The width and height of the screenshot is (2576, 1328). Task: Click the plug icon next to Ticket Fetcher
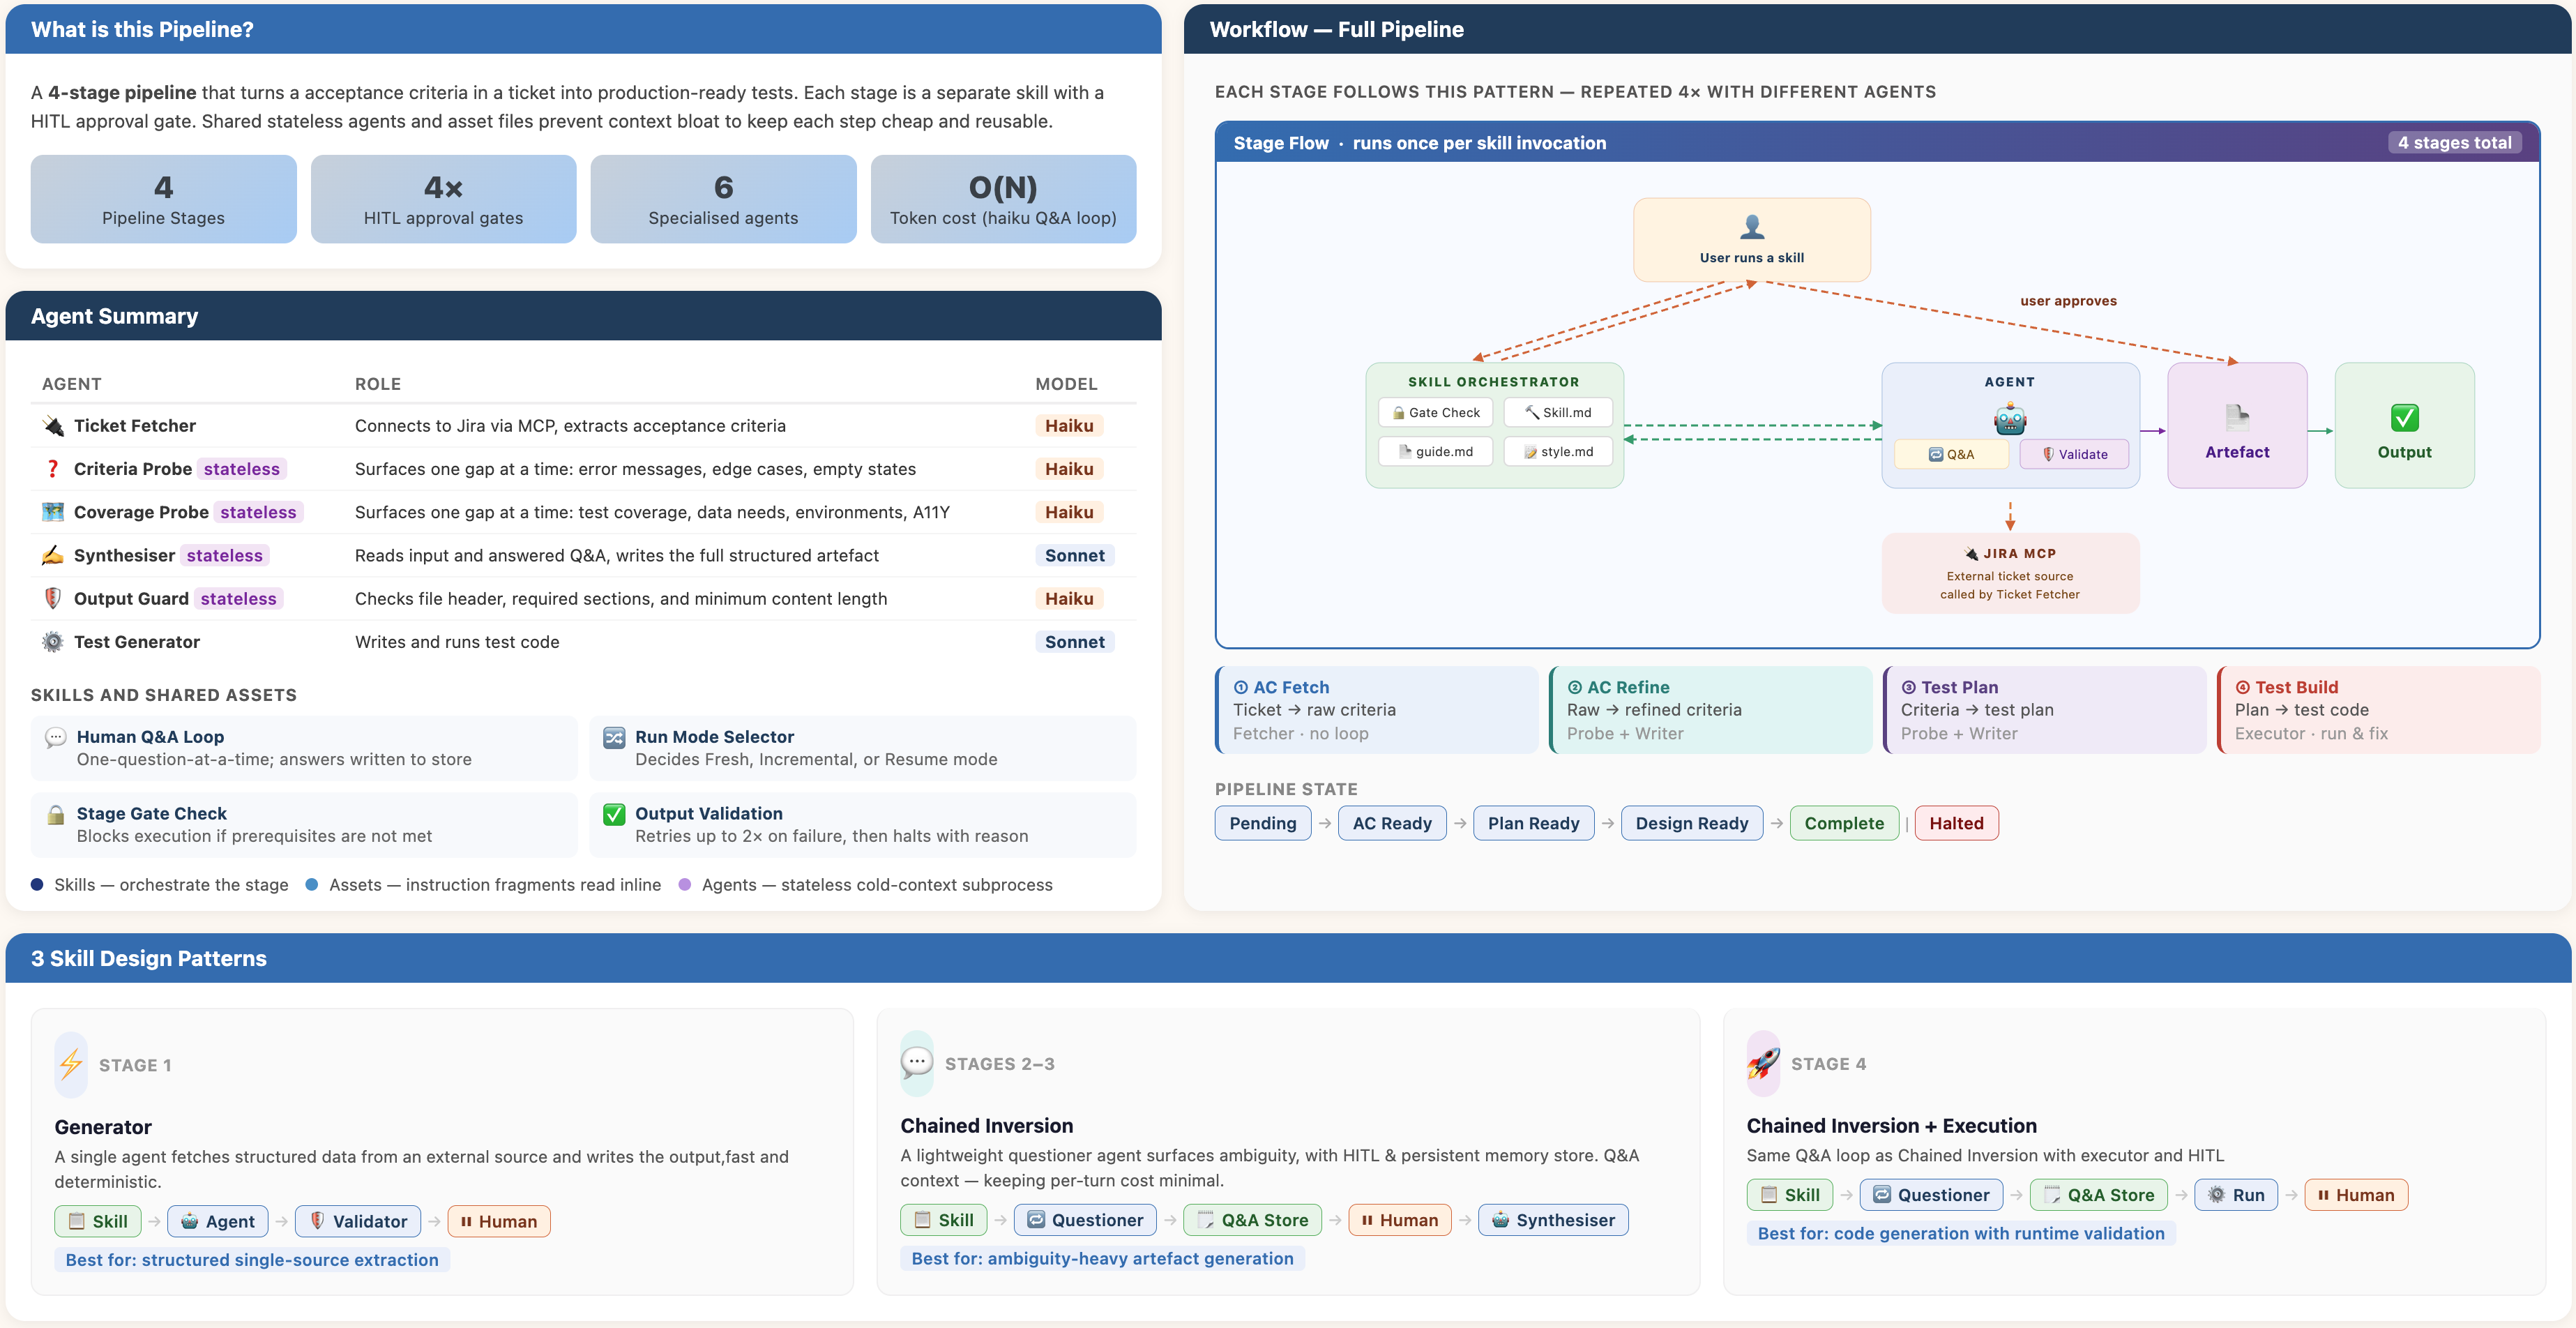[x=53, y=426]
